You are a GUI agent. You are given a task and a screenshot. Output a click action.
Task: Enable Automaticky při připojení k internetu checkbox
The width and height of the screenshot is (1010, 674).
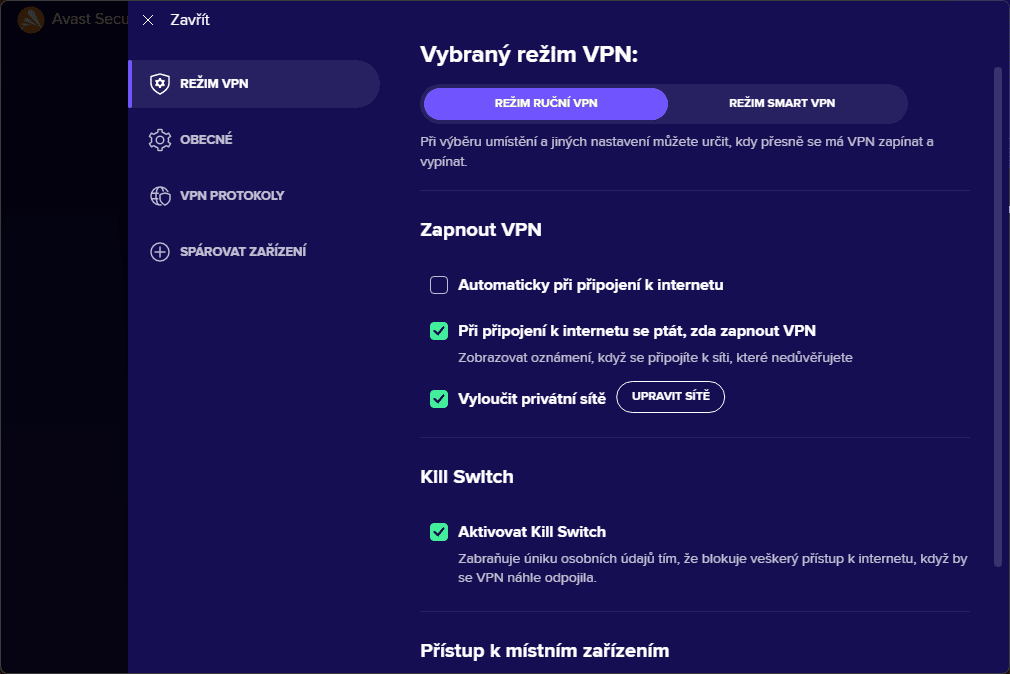439,285
